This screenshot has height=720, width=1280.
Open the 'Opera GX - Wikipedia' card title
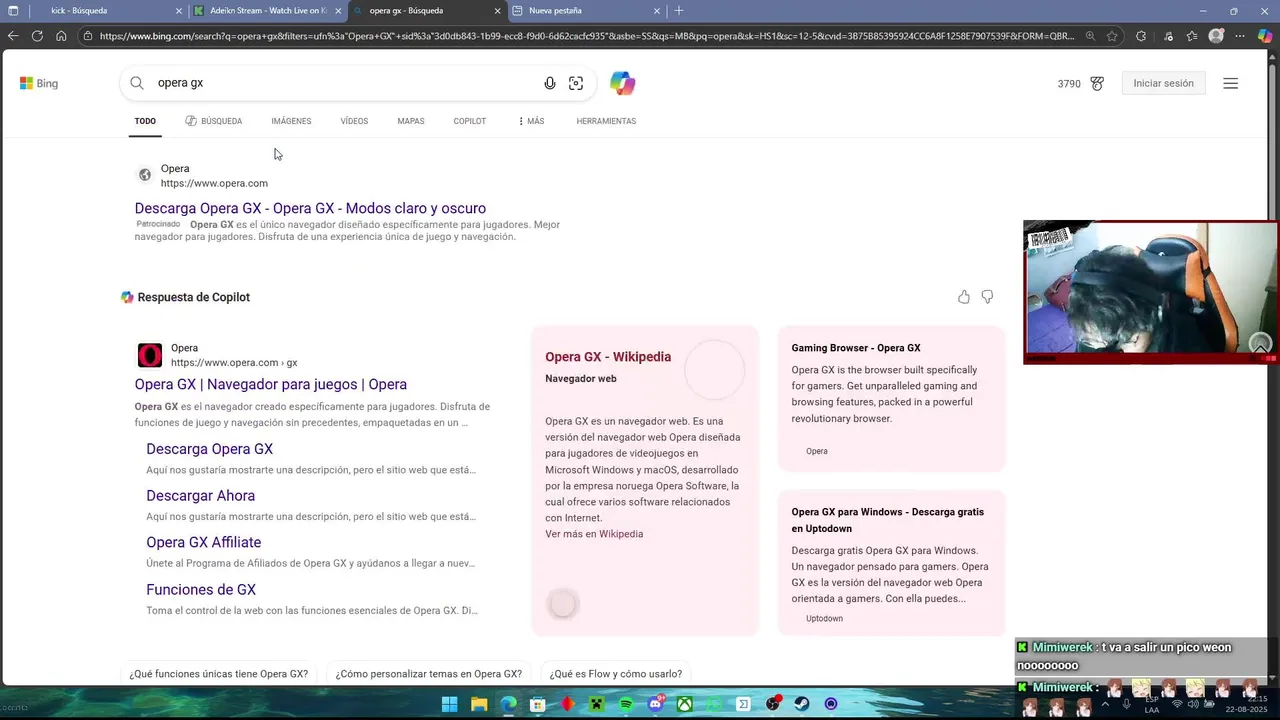608,357
